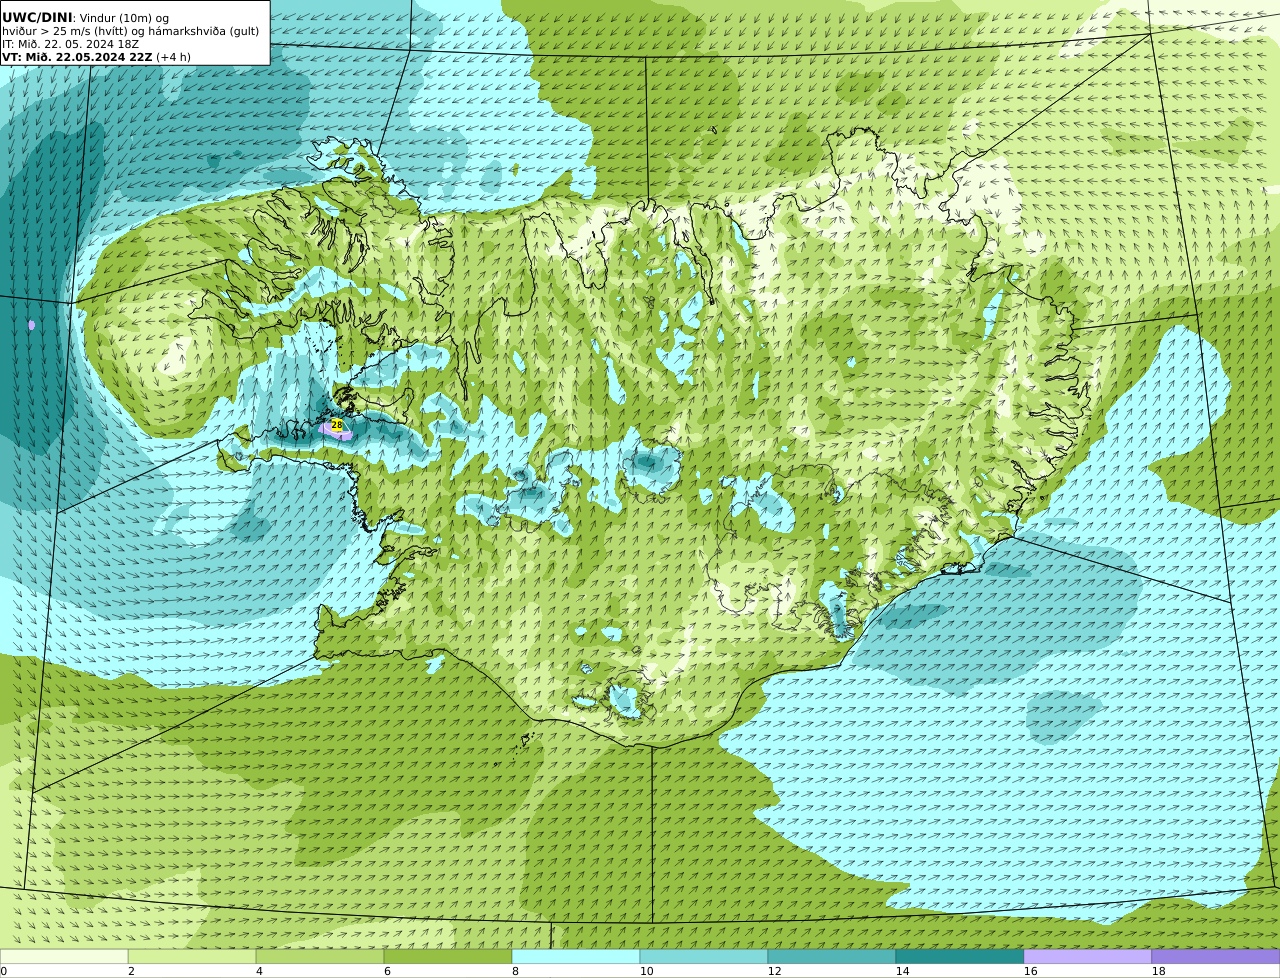
Task: Select the 4–6 m/s green legend swatch
Action: 320,956
